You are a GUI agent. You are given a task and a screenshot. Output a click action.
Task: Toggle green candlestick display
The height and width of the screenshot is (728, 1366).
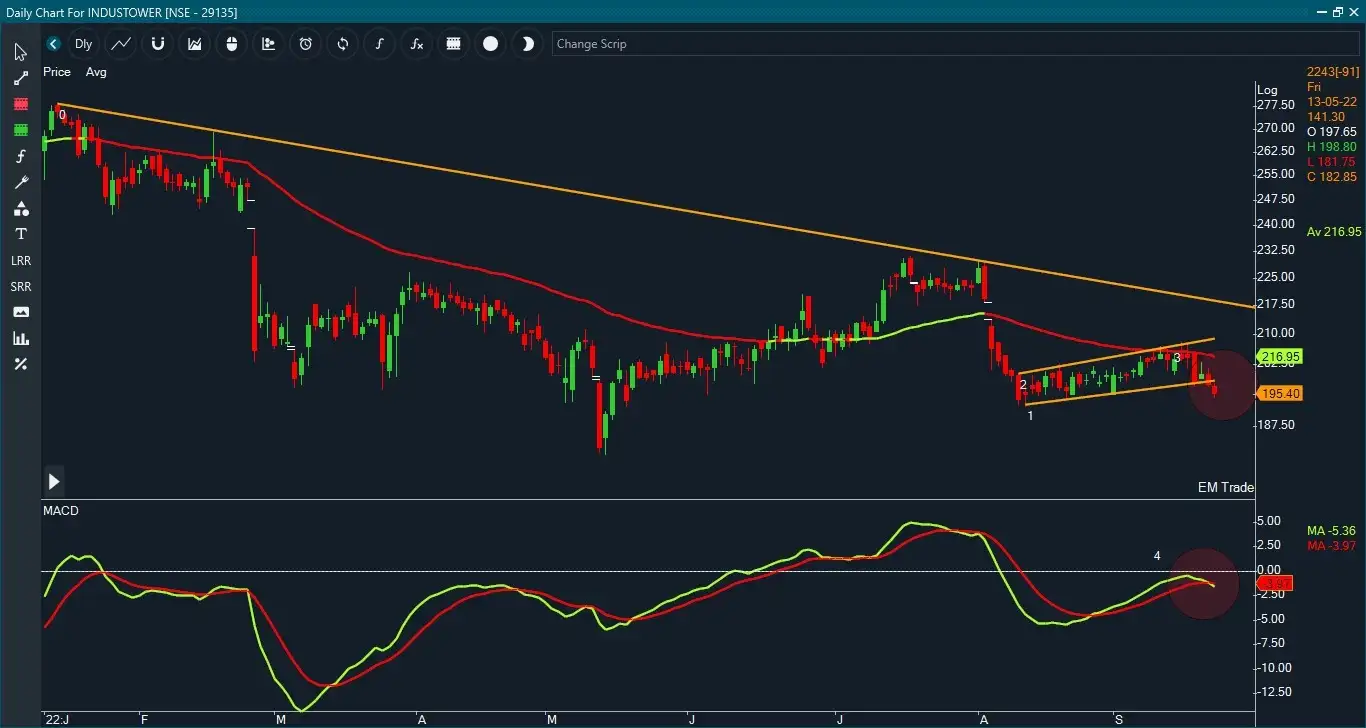[x=20, y=129]
